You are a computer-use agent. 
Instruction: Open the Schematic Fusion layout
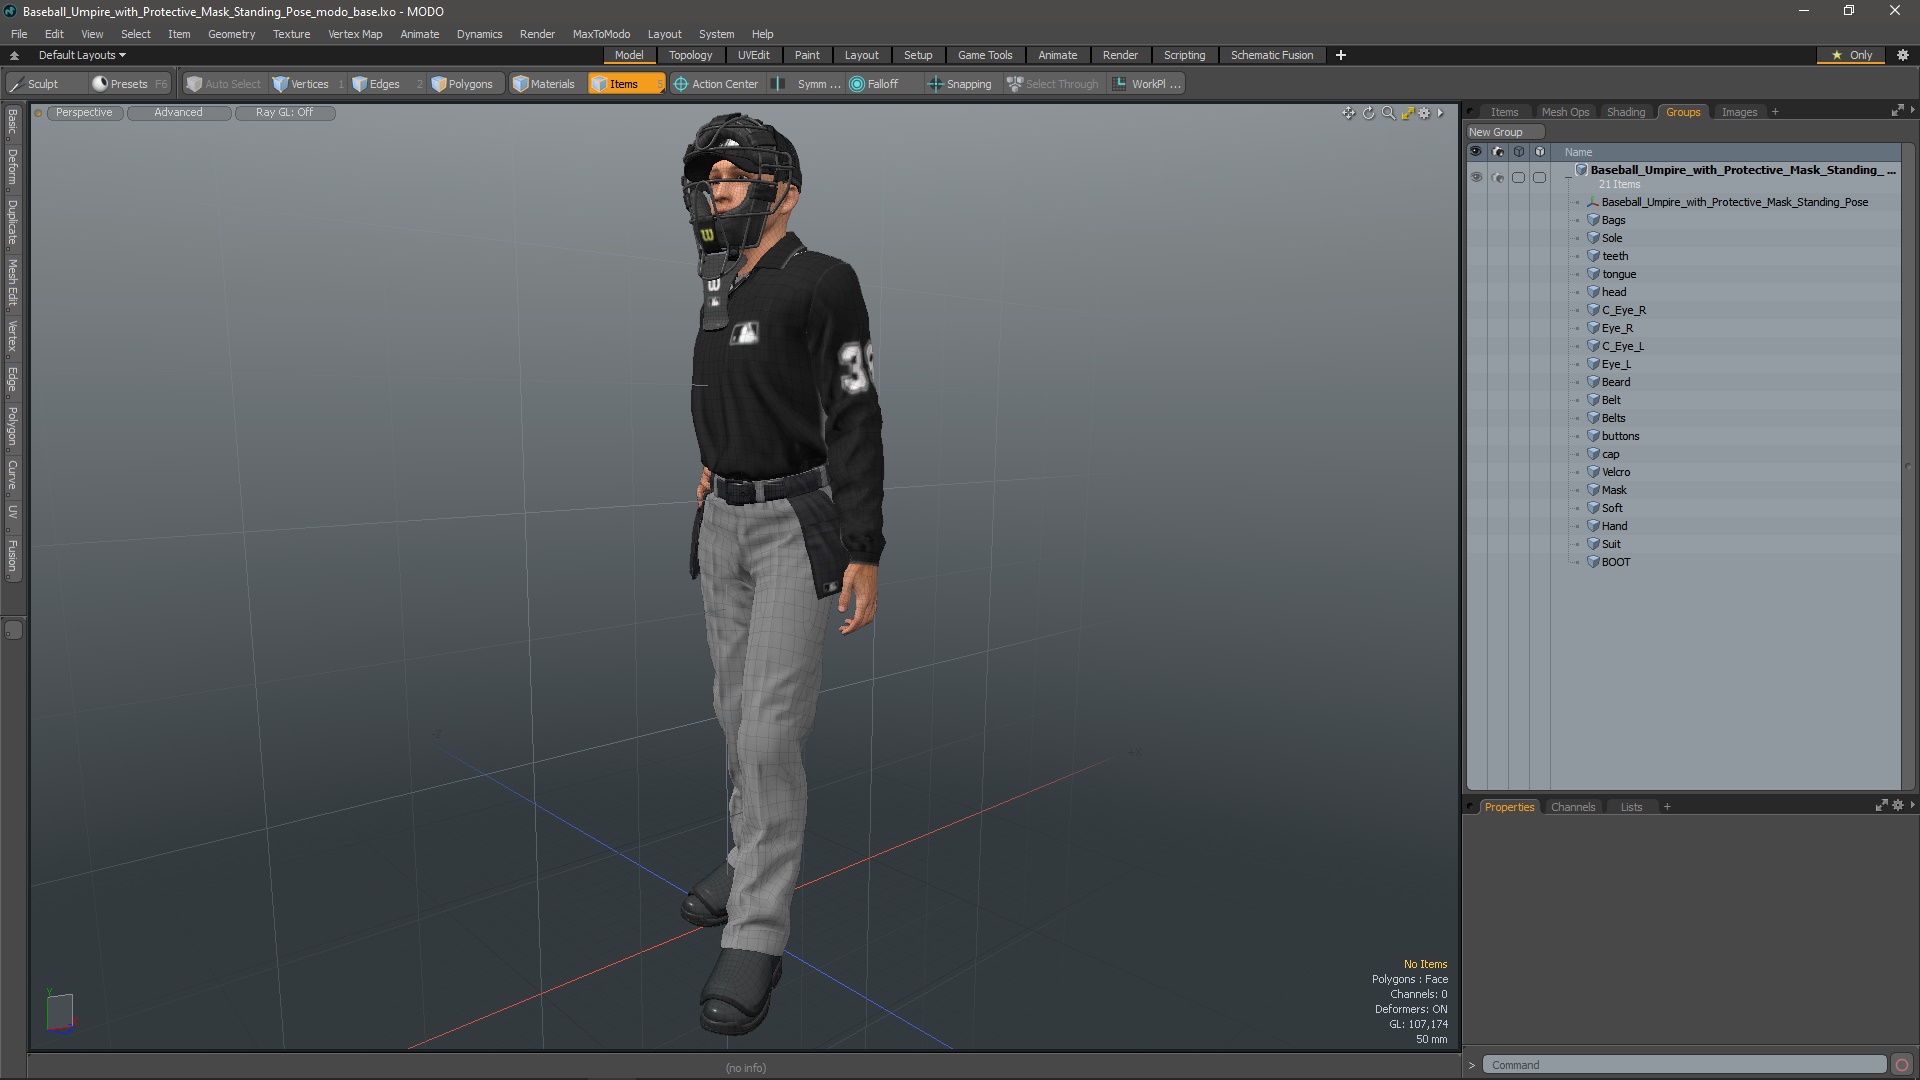click(x=1271, y=55)
